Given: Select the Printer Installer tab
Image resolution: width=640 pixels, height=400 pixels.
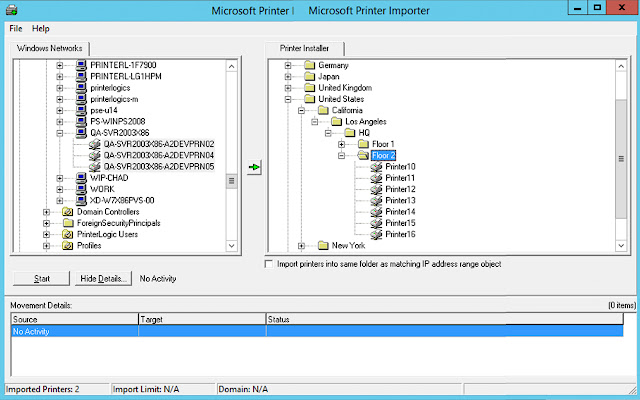Looking at the screenshot, I should (x=304, y=48).
